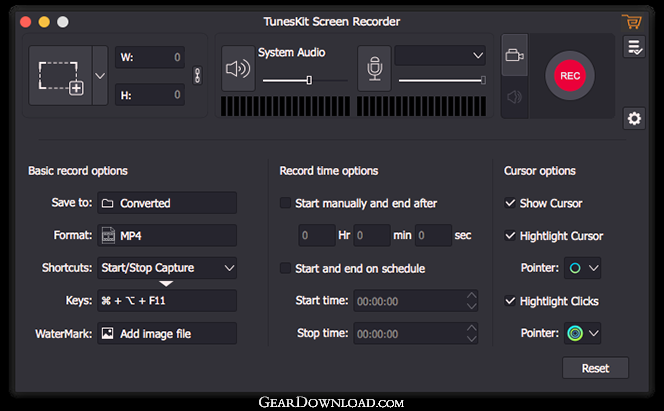Click the film format icon beside MP4
Viewport: 664px width, 411px height.
[108, 236]
